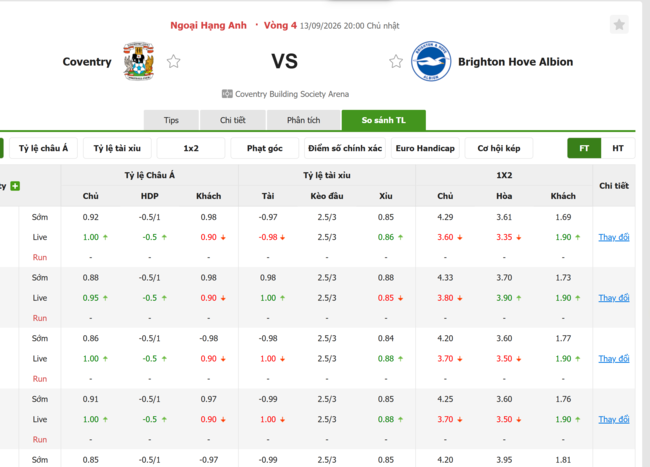Click the Kèo đầu column header
Viewport: 650px width, 467px height.
[x=327, y=196]
